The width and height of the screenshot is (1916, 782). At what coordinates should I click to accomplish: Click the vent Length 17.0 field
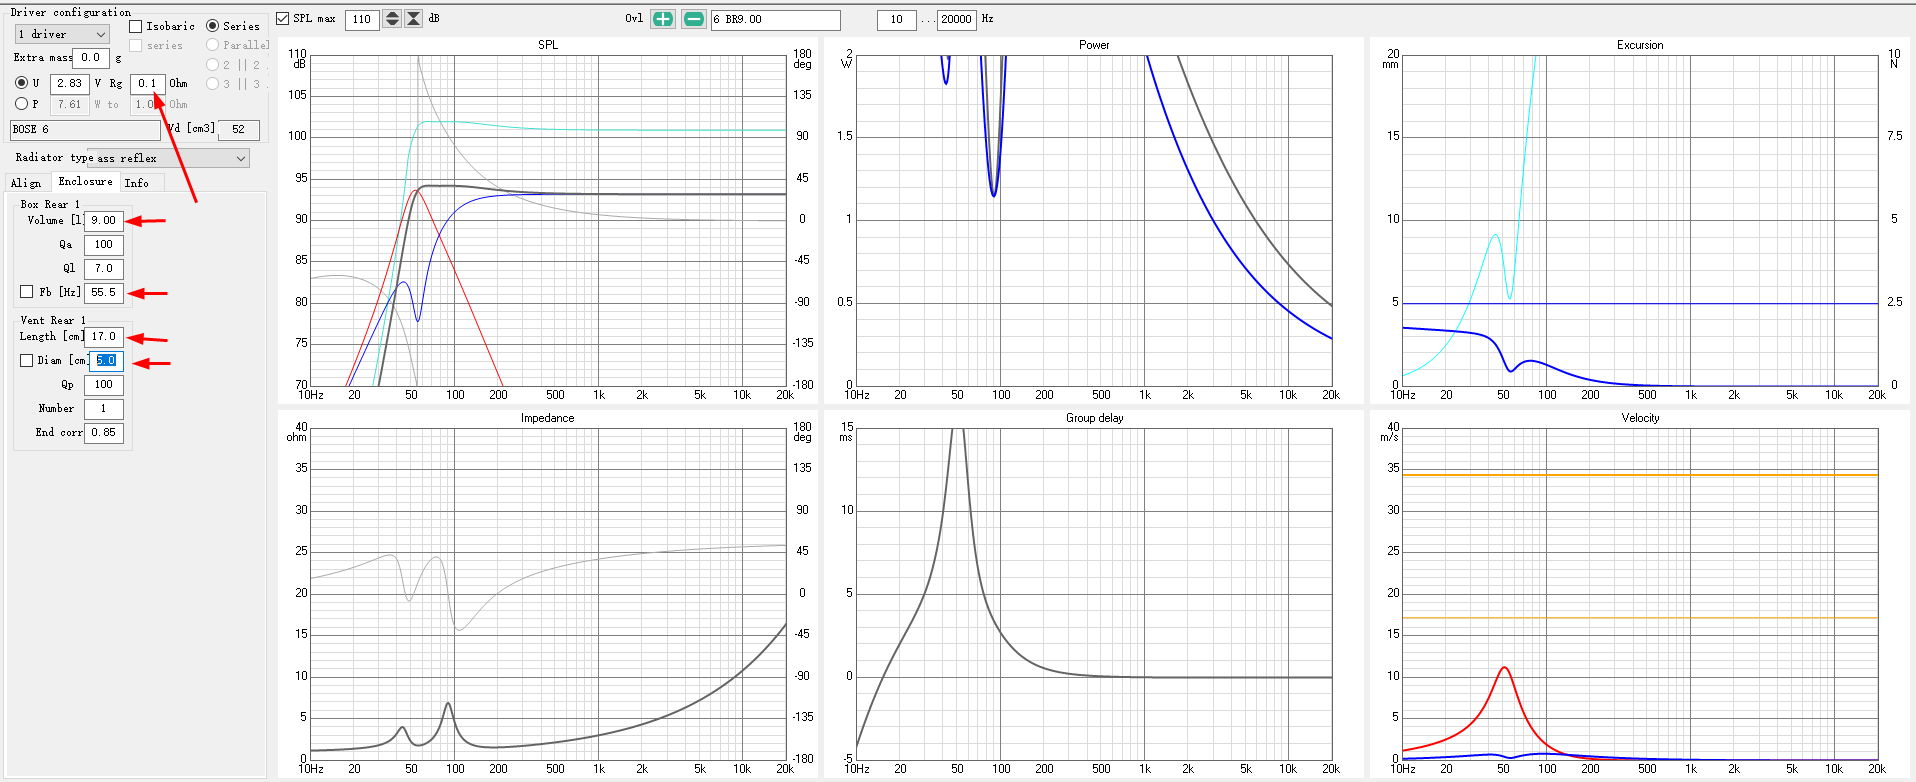tap(104, 337)
